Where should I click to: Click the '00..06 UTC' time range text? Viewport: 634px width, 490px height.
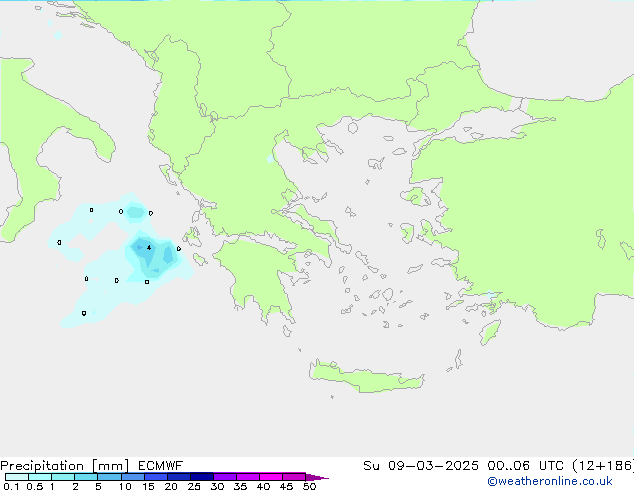pyautogui.click(x=525, y=466)
